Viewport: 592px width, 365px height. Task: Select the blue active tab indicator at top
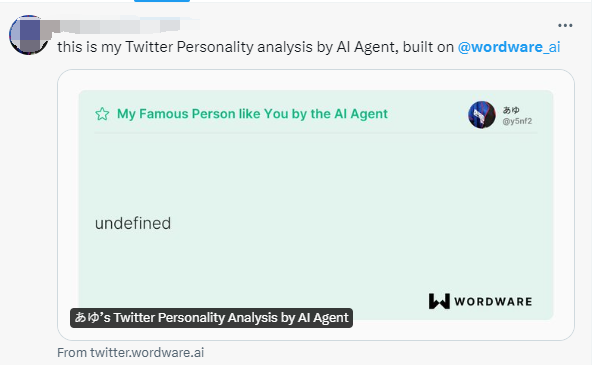coord(162,1)
